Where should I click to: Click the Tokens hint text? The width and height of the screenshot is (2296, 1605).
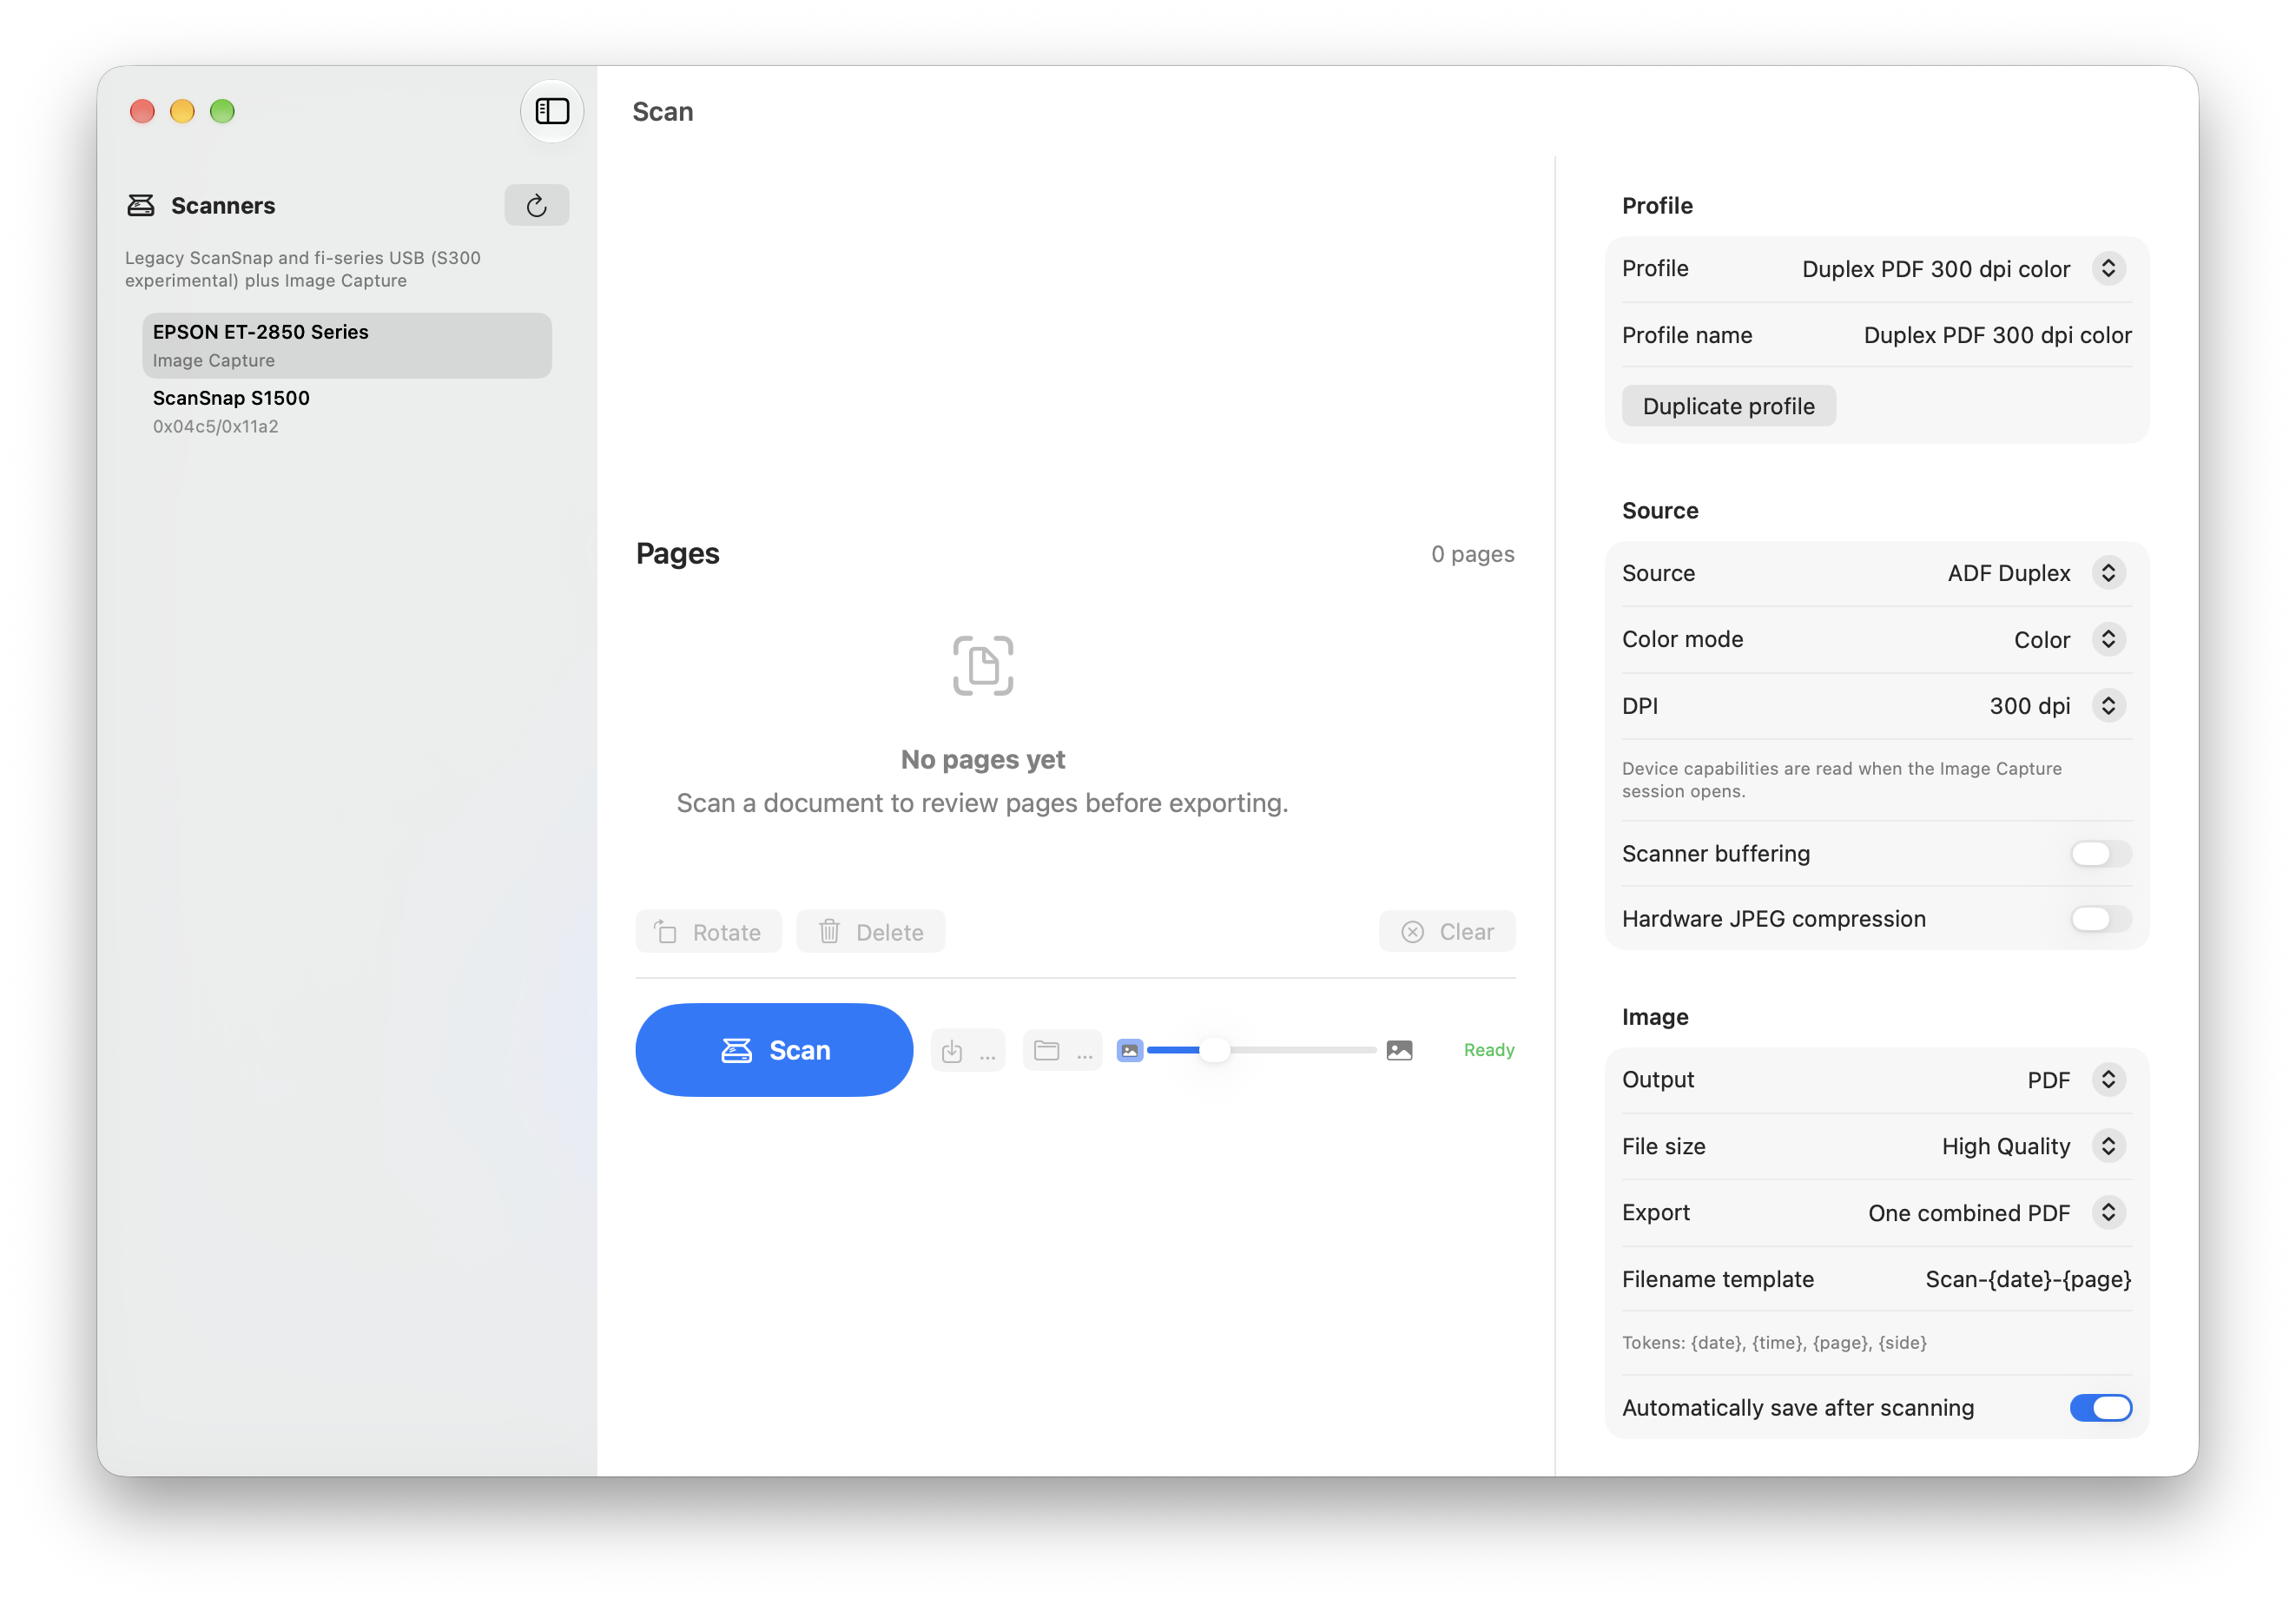1774,1343
